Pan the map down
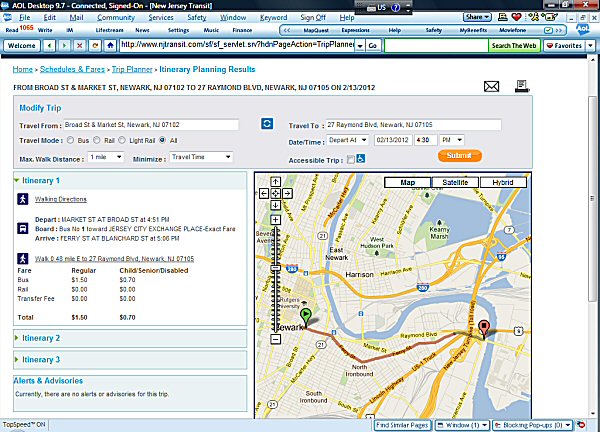 (x=276, y=205)
